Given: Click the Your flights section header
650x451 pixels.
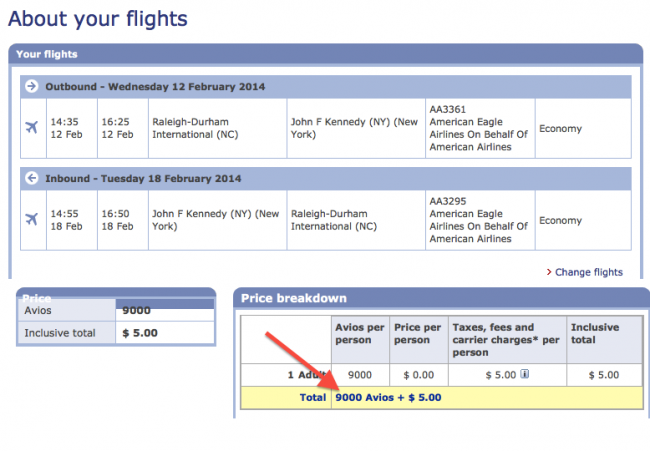Looking at the screenshot, I should coord(48,54).
